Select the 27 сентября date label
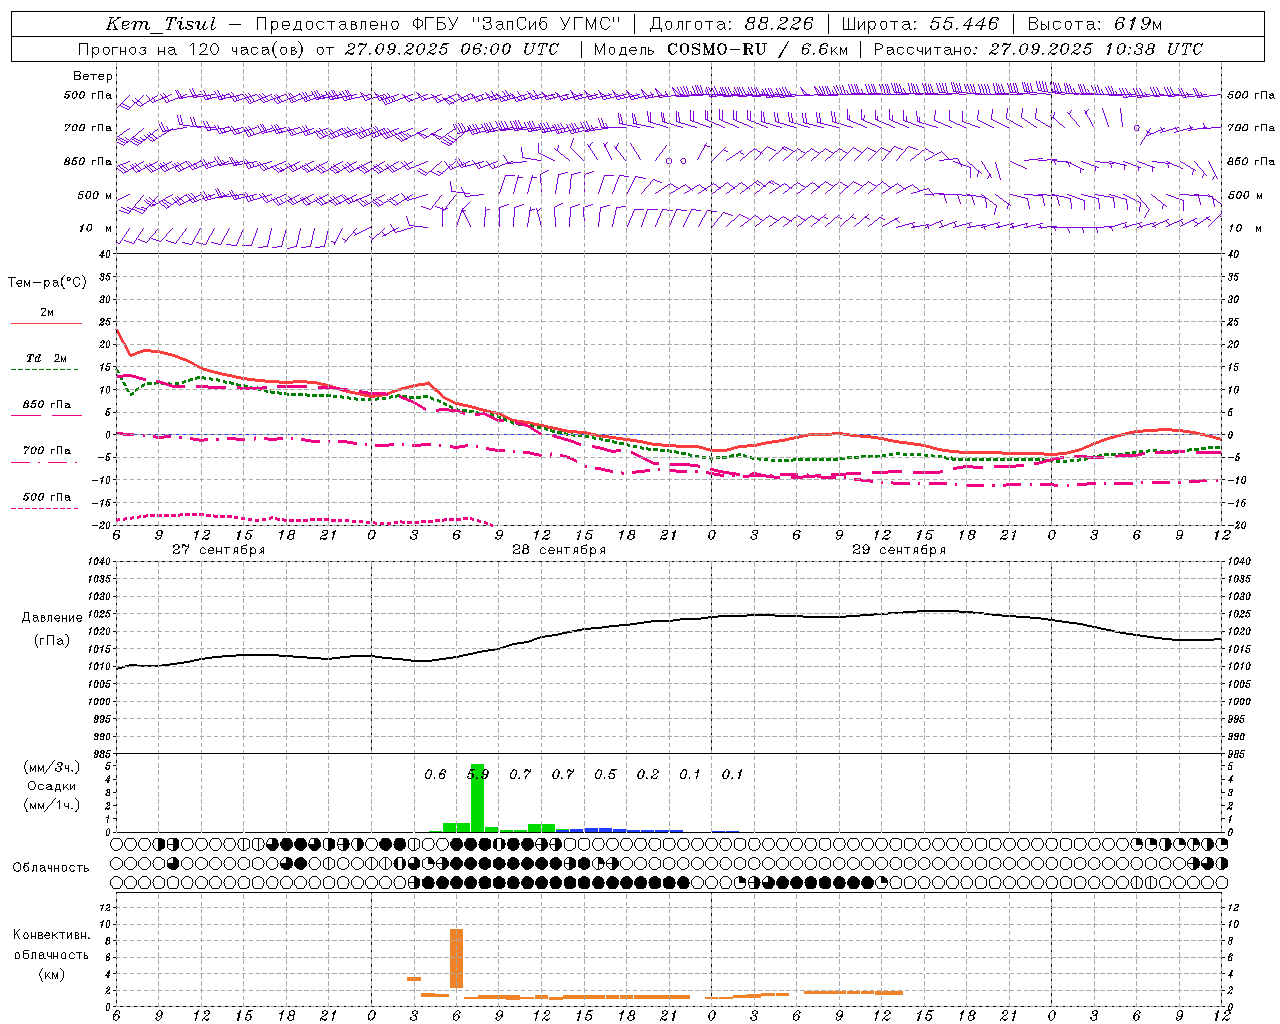Viewport: 1280px width, 1024px height. (x=218, y=550)
